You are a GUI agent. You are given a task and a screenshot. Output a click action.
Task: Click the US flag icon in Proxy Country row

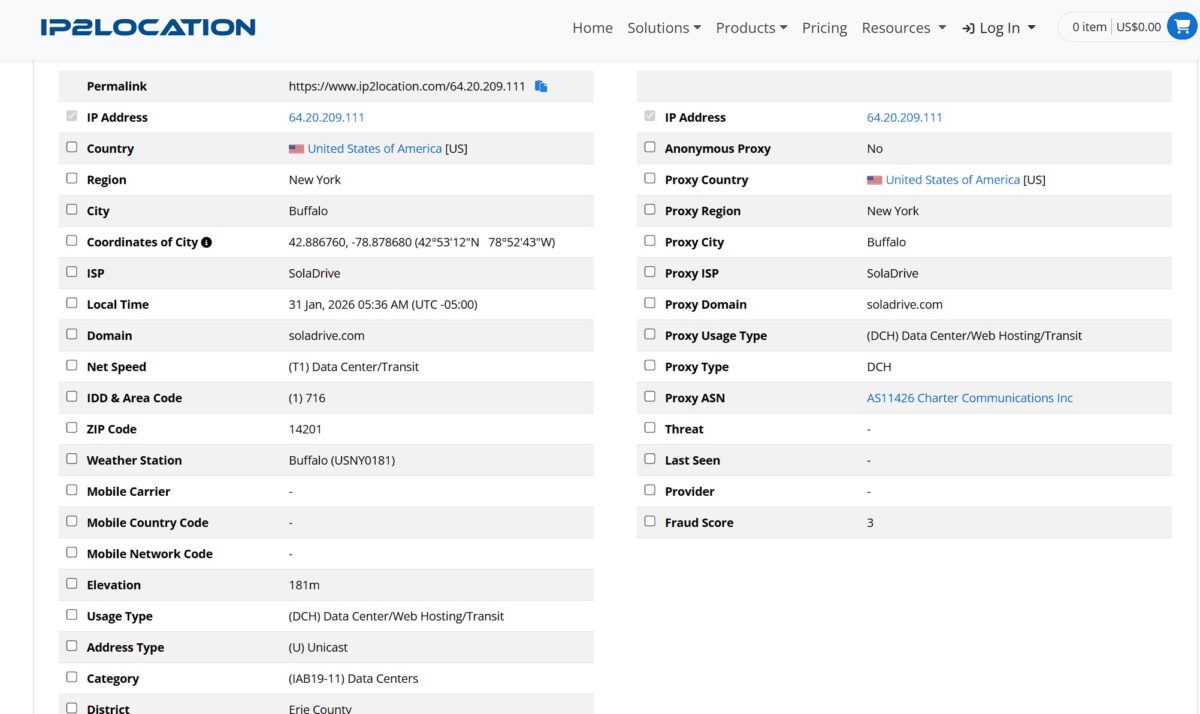(x=874, y=180)
